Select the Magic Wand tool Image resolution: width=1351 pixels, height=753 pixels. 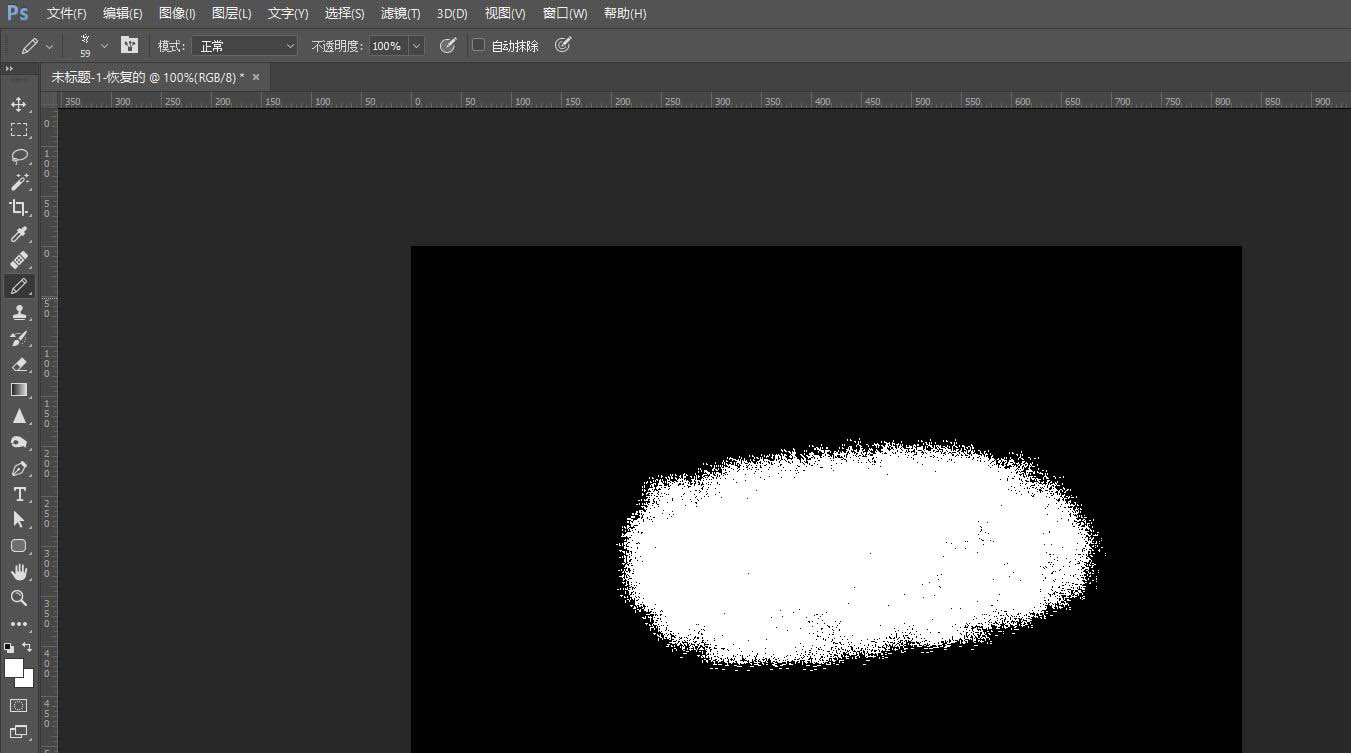tap(19, 182)
